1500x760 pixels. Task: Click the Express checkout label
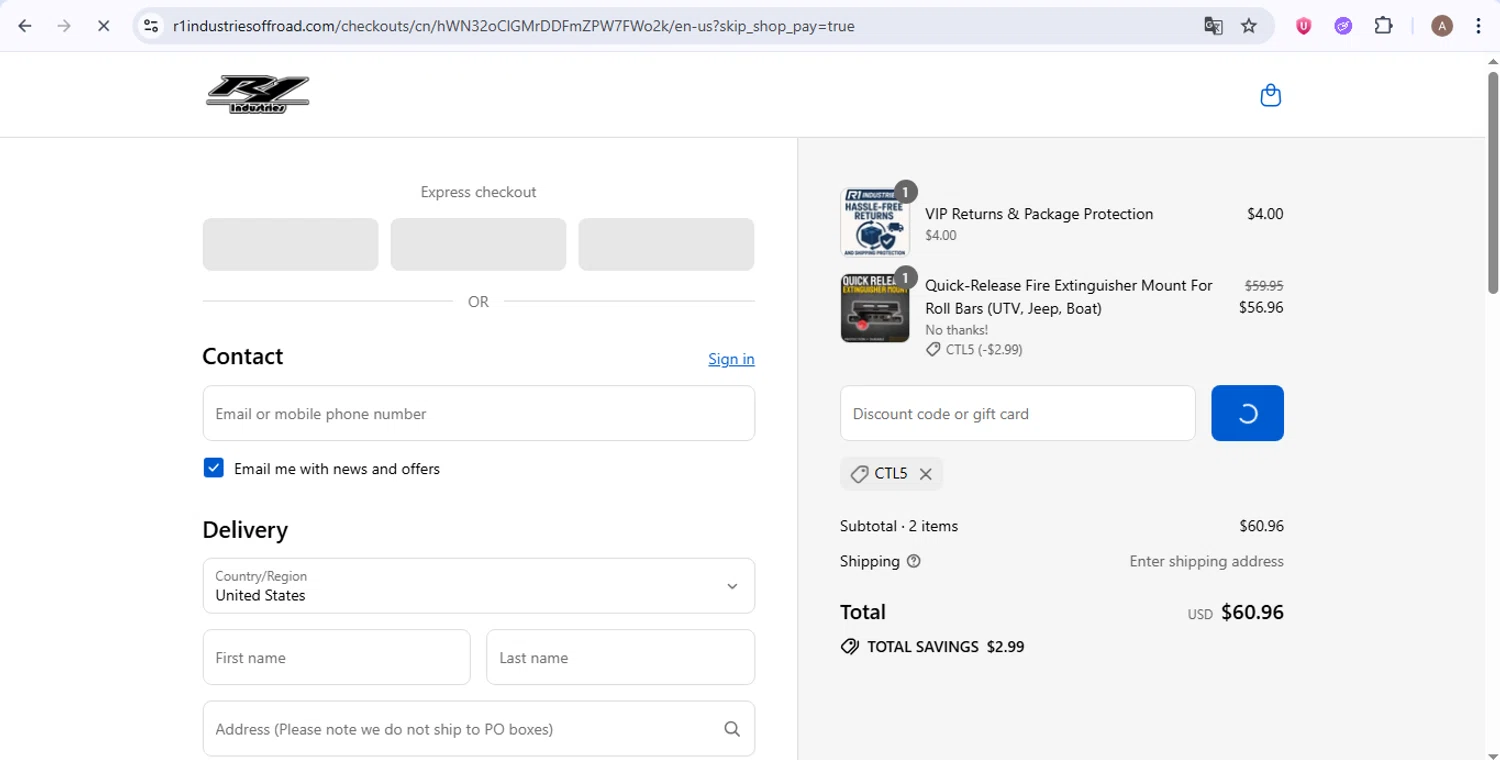(x=478, y=192)
